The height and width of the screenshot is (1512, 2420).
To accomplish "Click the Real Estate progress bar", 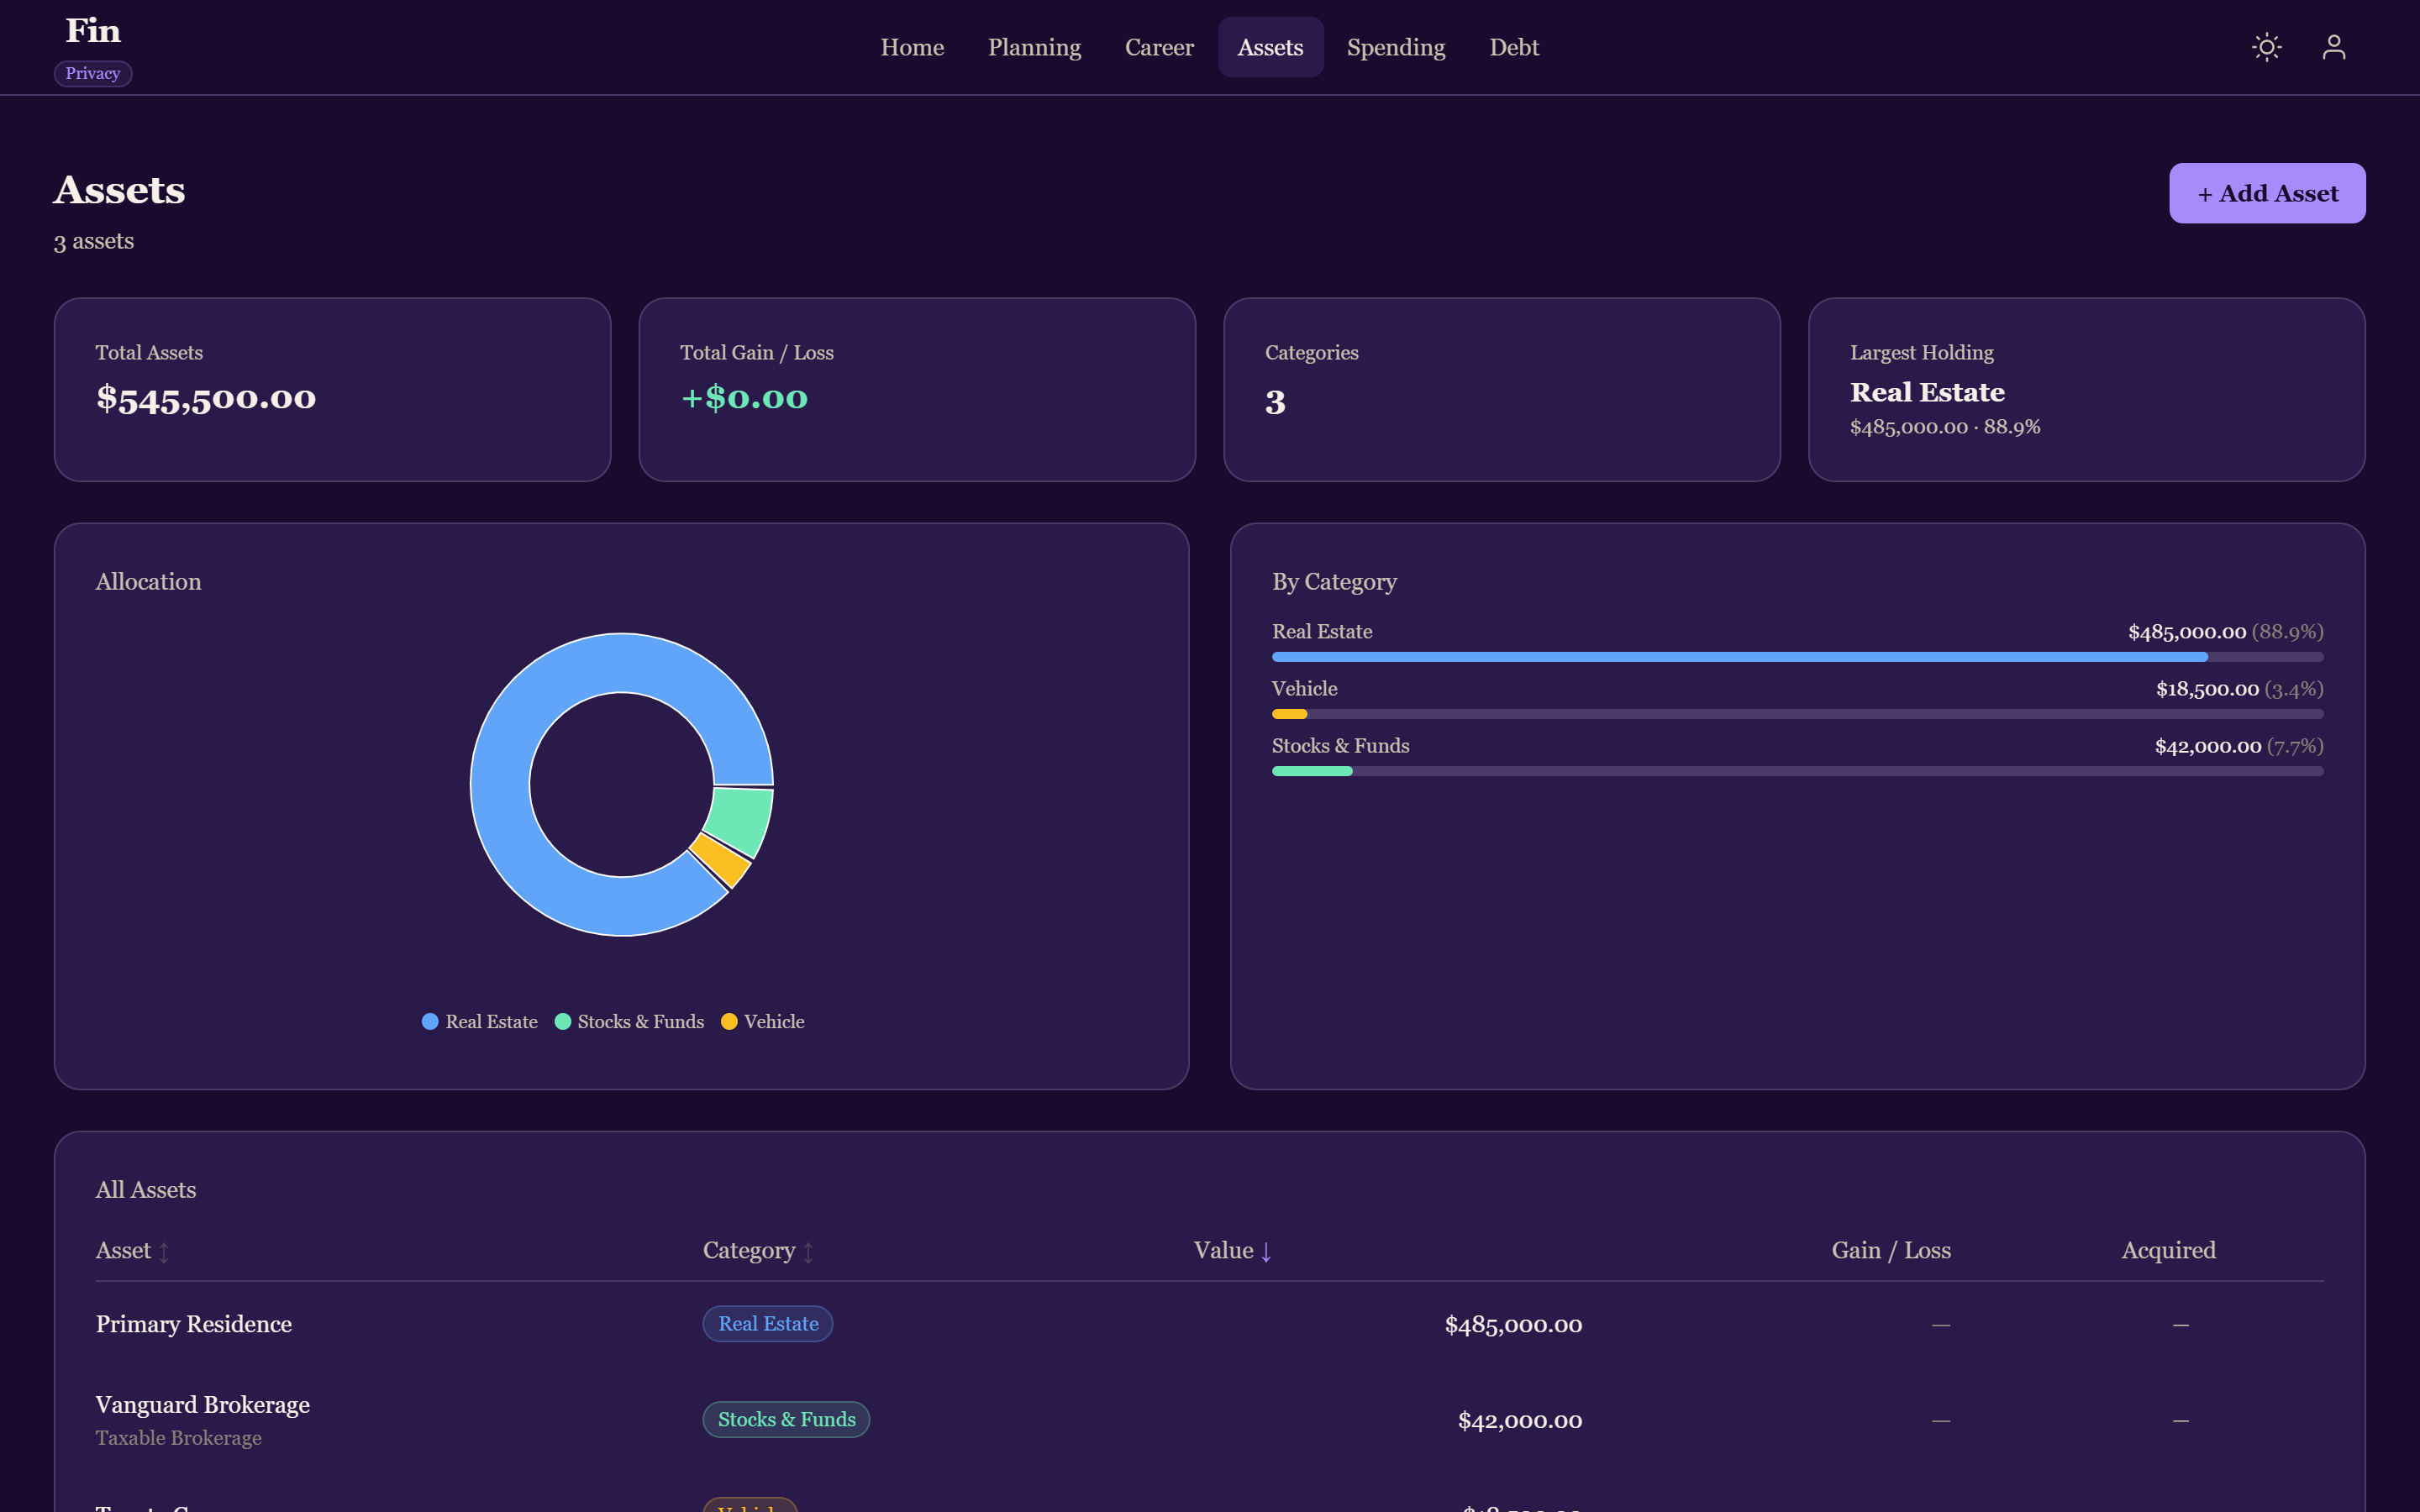I will tap(1797, 657).
